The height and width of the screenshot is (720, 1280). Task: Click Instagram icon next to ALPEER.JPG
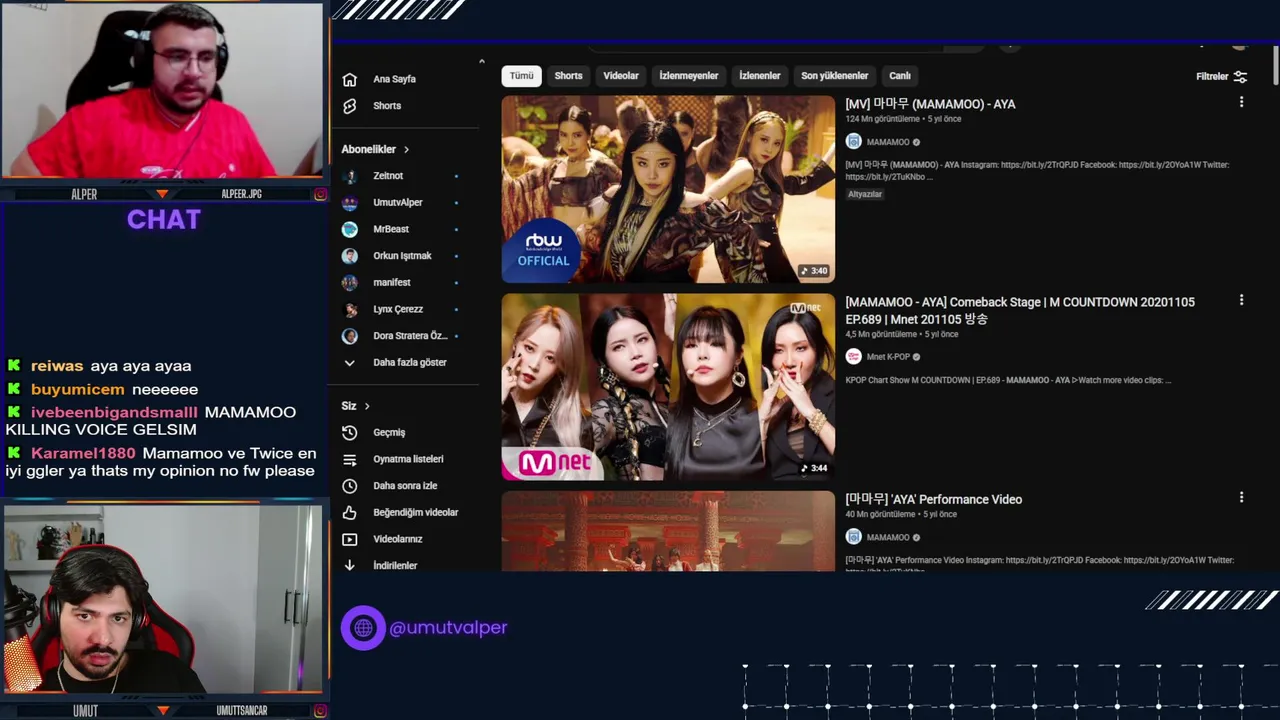tap(320, 194)
